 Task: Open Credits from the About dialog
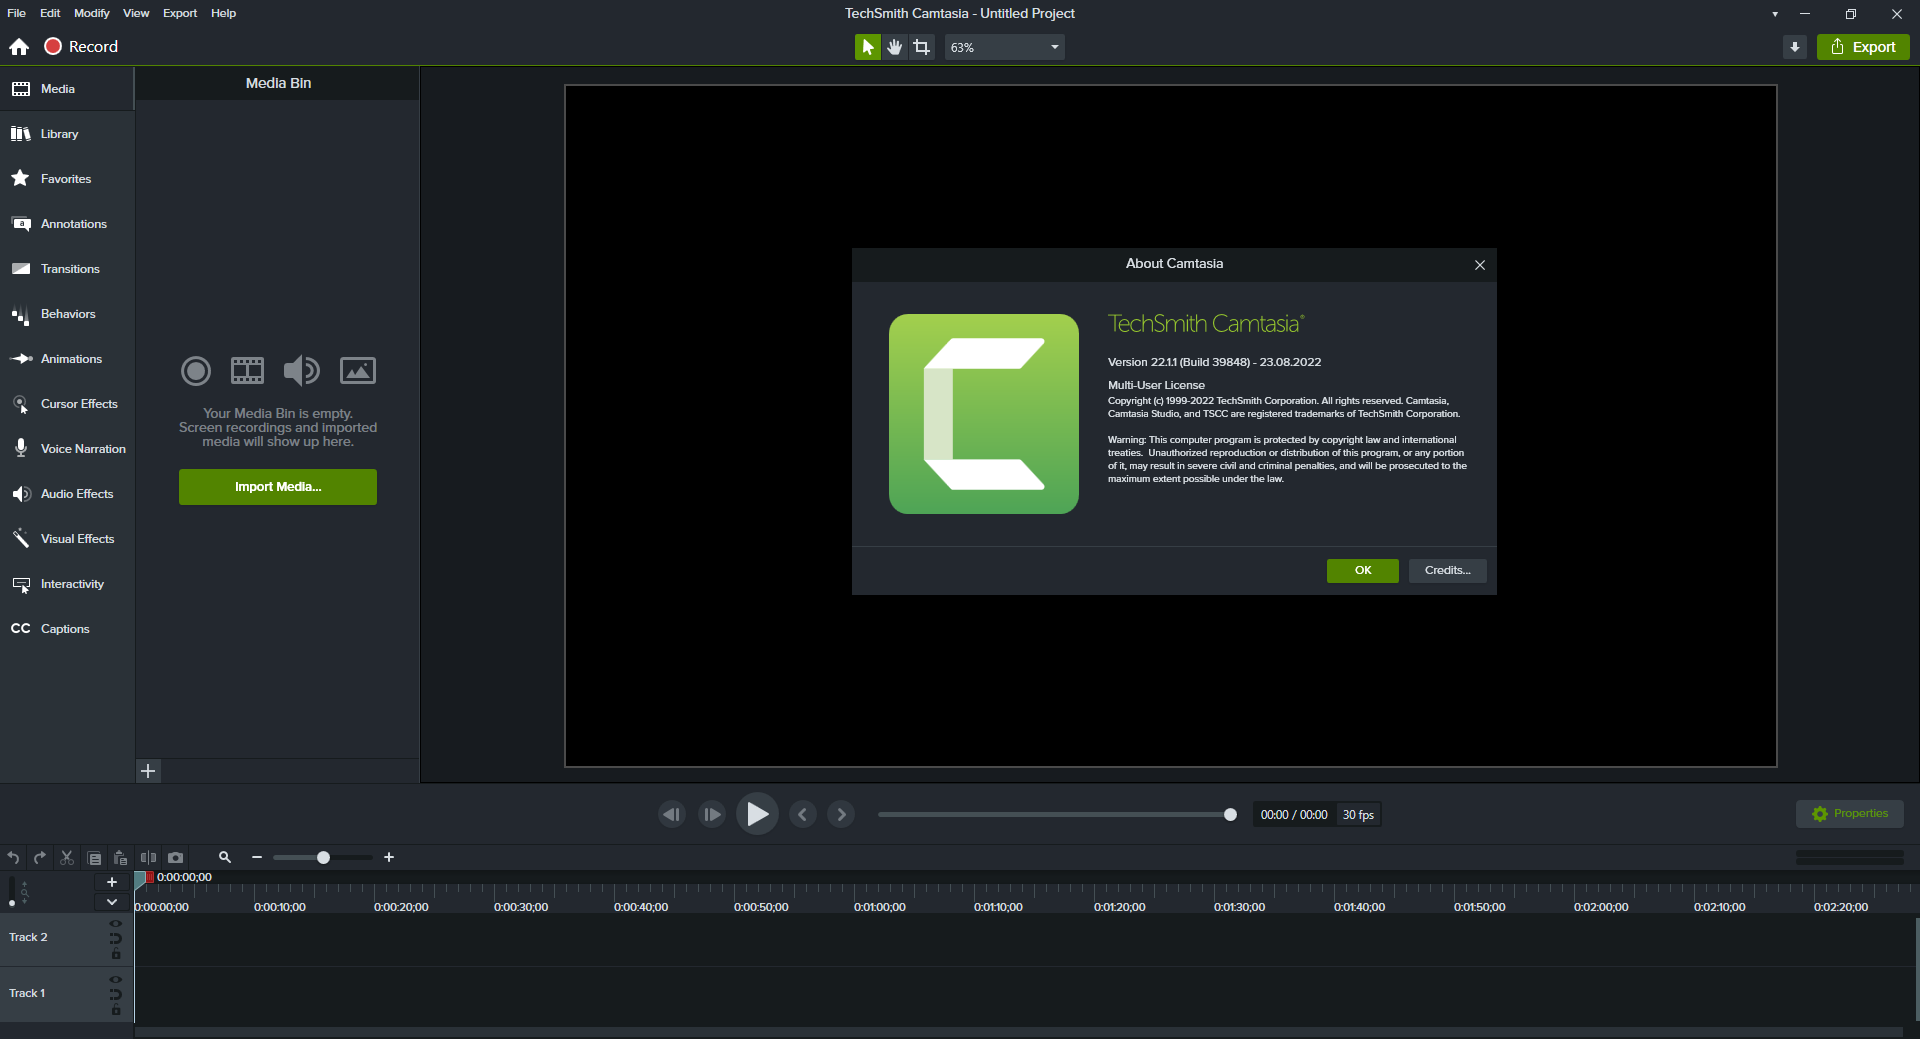click(1447, 570)
